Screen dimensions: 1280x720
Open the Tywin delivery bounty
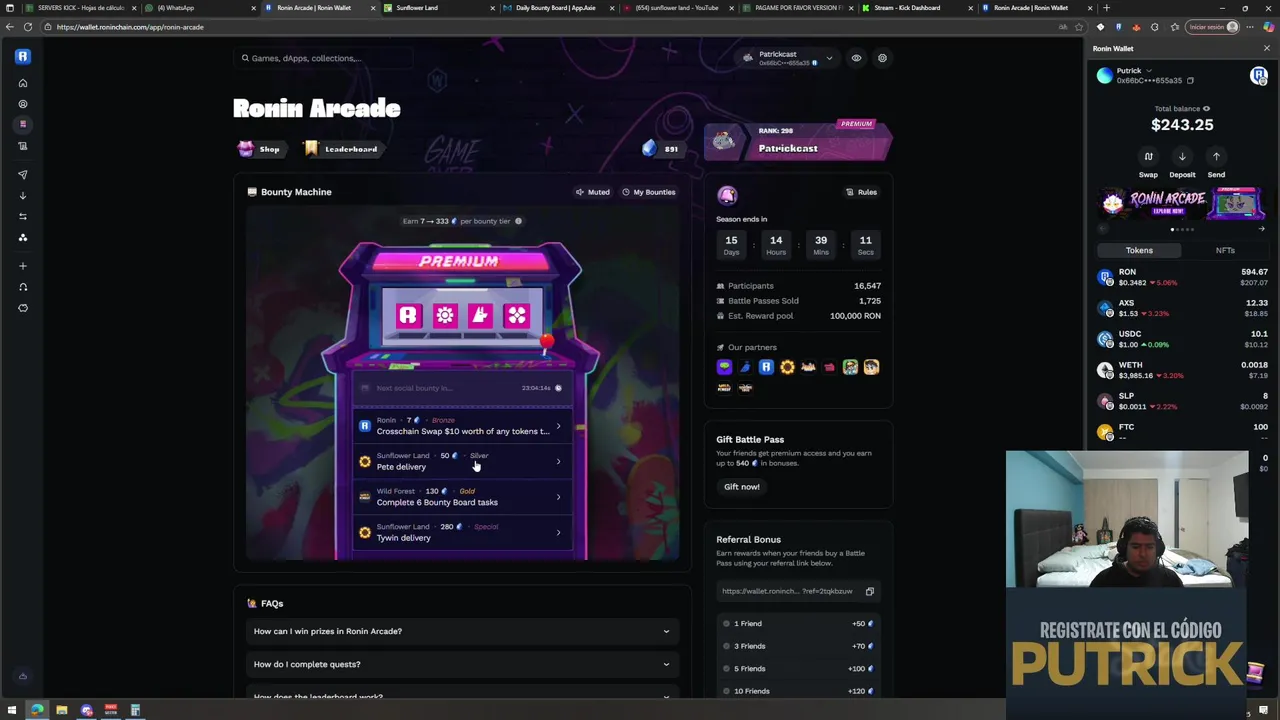tap(462, 532)
